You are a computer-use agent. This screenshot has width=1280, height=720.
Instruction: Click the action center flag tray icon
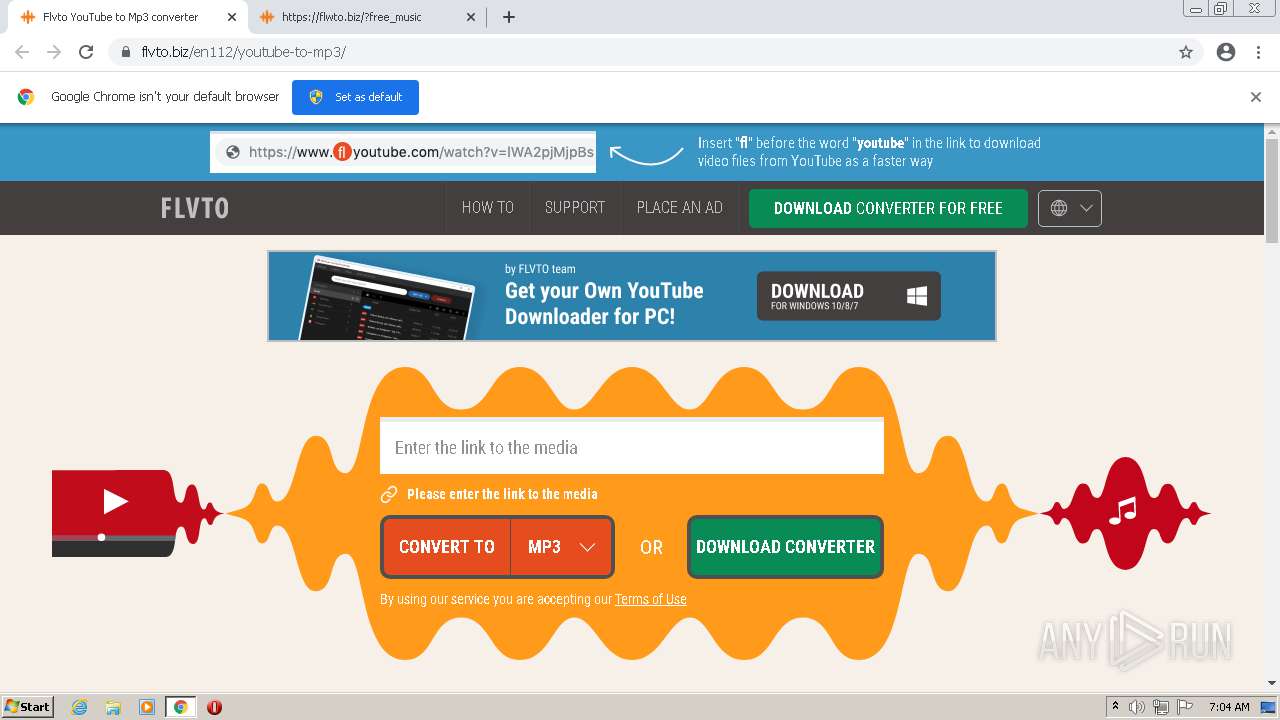tap(1185, 707)
